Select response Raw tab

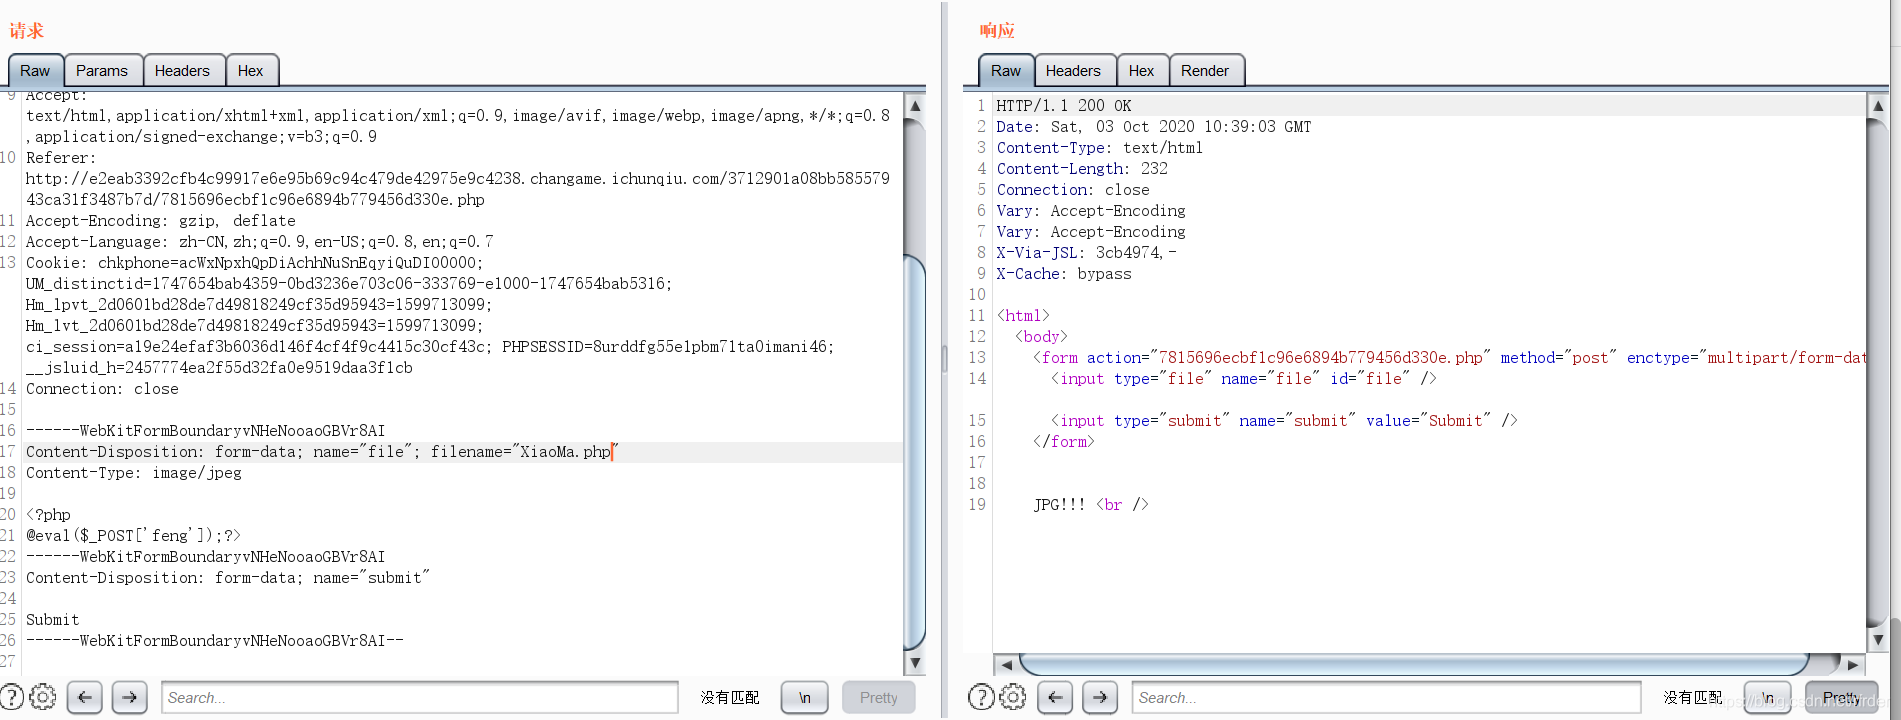[1006, 70]
